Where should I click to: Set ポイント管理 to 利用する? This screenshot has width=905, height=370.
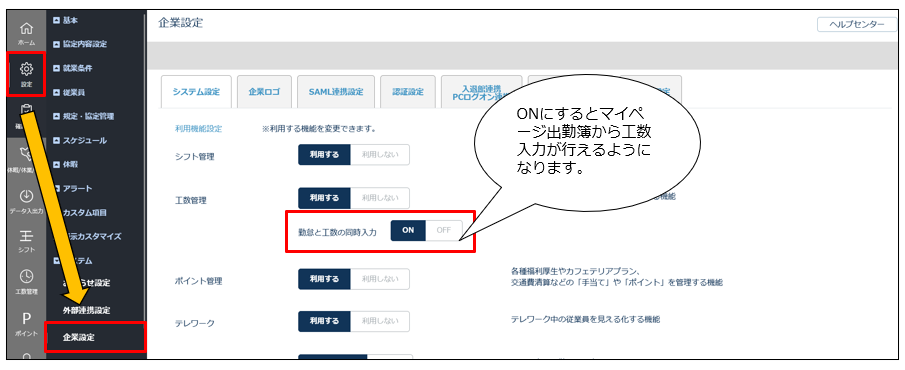coord(324,279)
